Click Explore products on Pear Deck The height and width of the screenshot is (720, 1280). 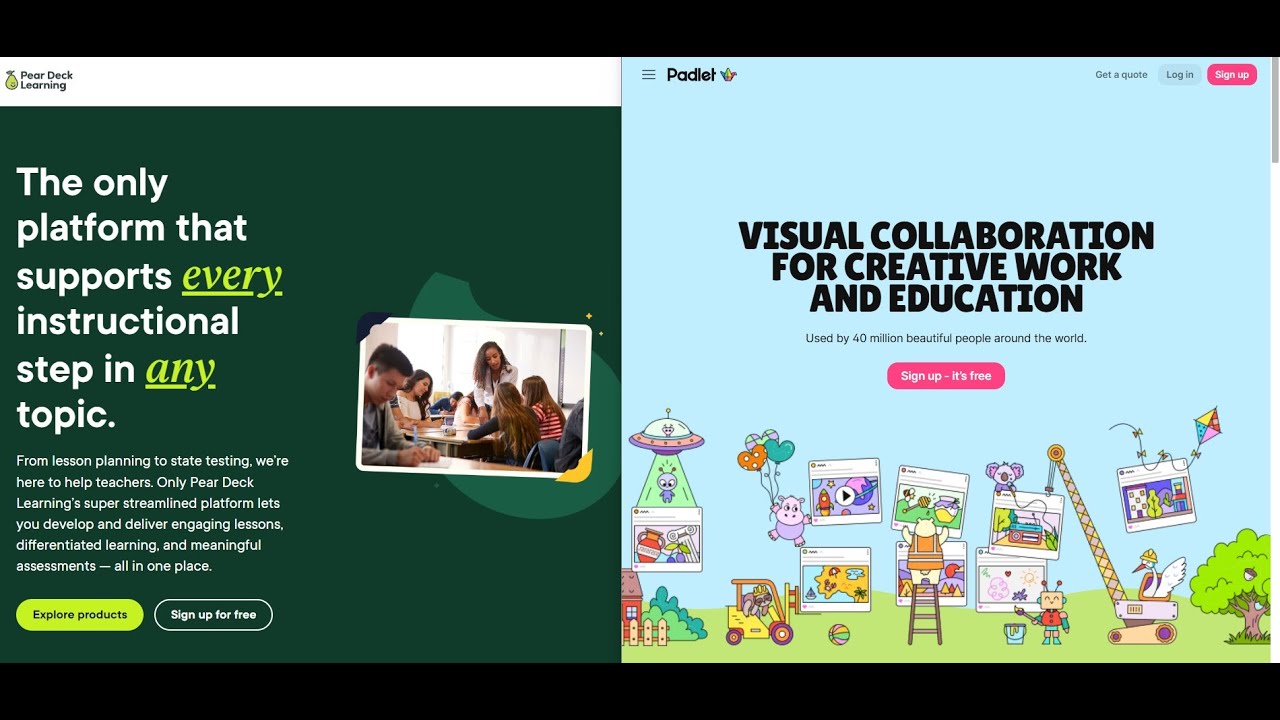[x=80, y=615]
